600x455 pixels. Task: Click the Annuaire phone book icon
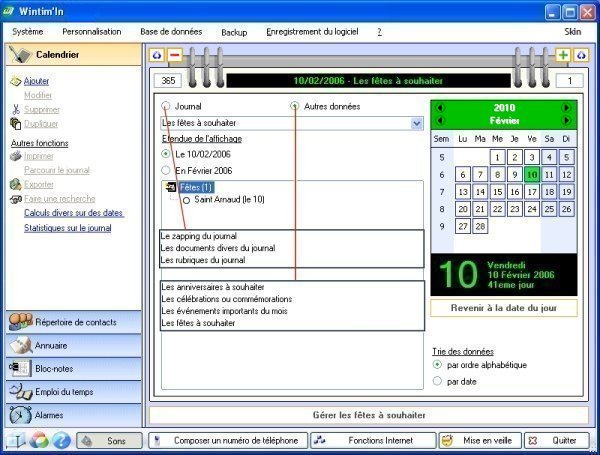point(21,345)
